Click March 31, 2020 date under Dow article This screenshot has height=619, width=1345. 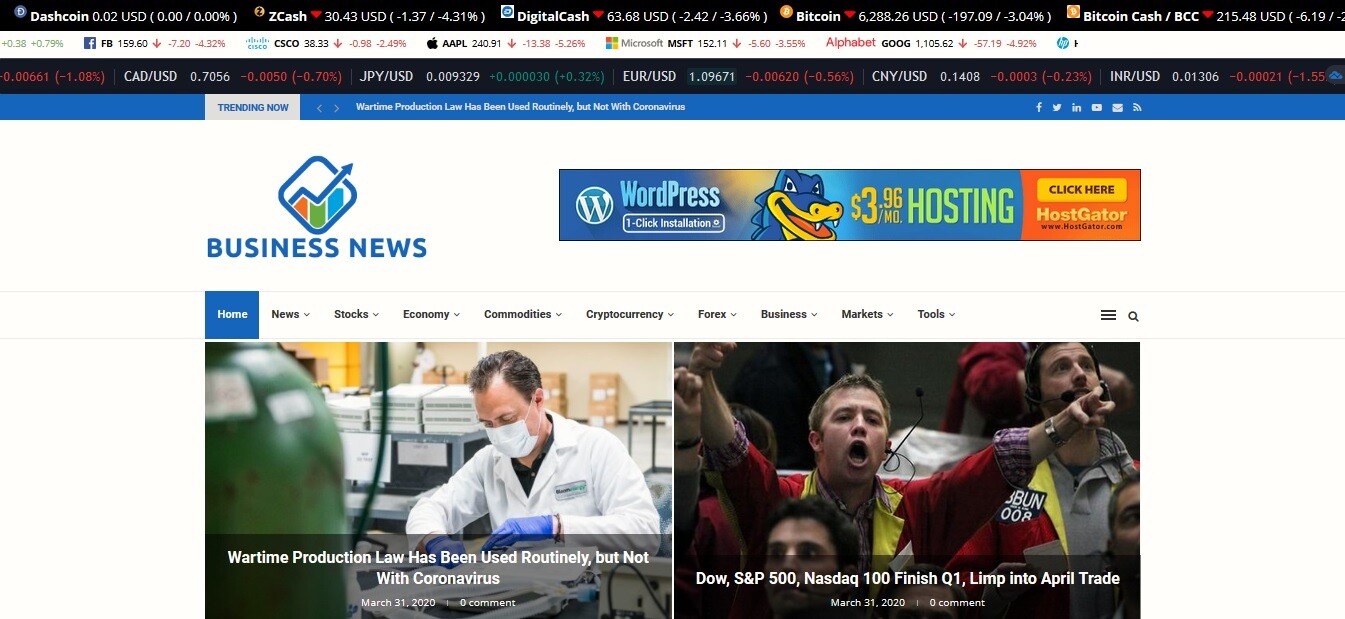pyautogui.click(x=868, y=602)
